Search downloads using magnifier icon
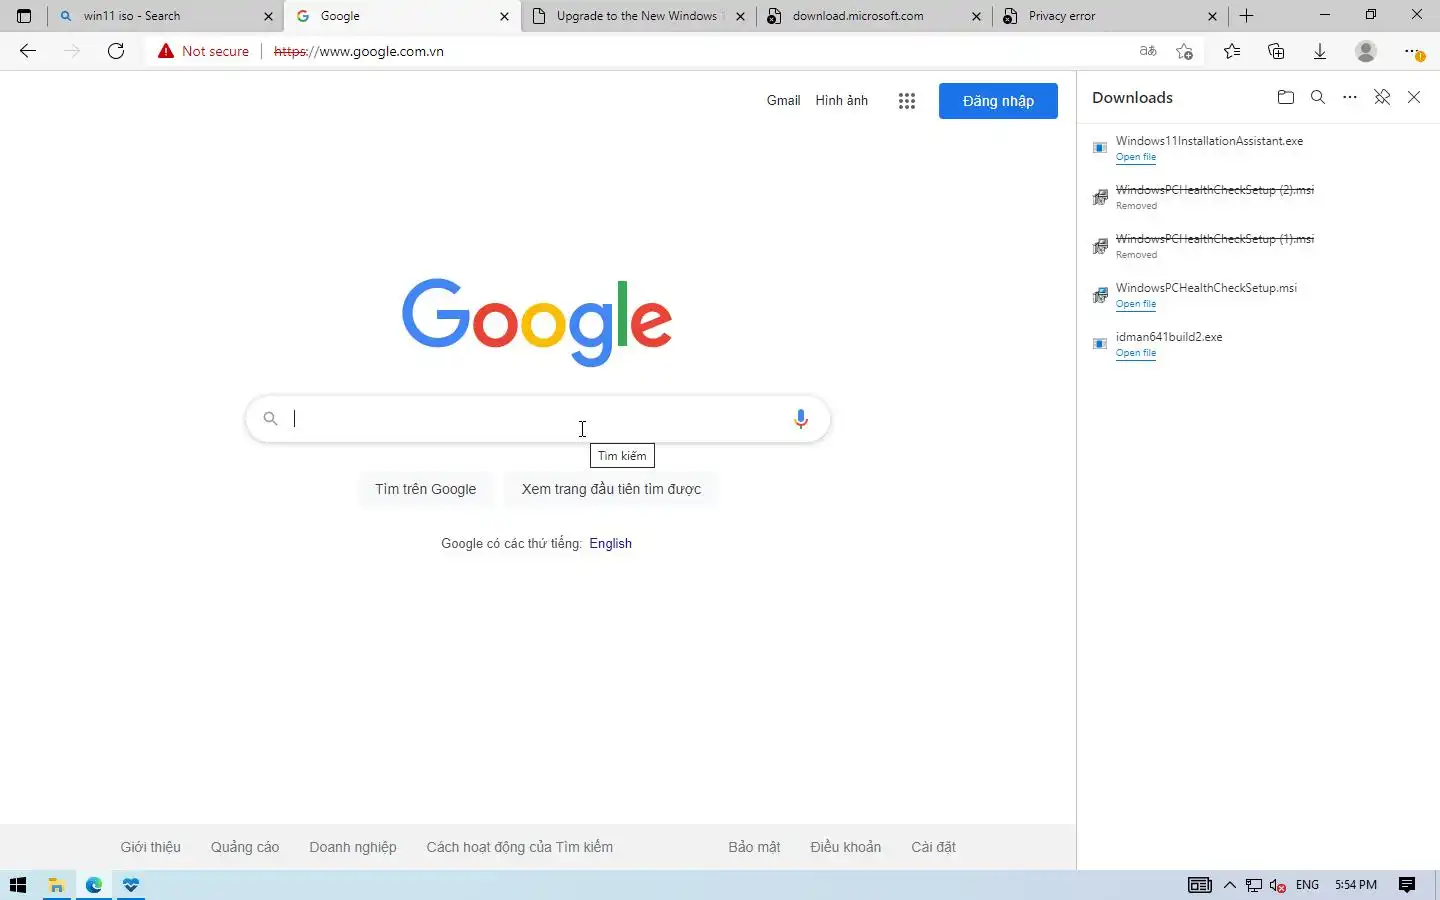The height and width of the screenshot is (900, 1440). pyautogui.click(x=1318, y=97)
